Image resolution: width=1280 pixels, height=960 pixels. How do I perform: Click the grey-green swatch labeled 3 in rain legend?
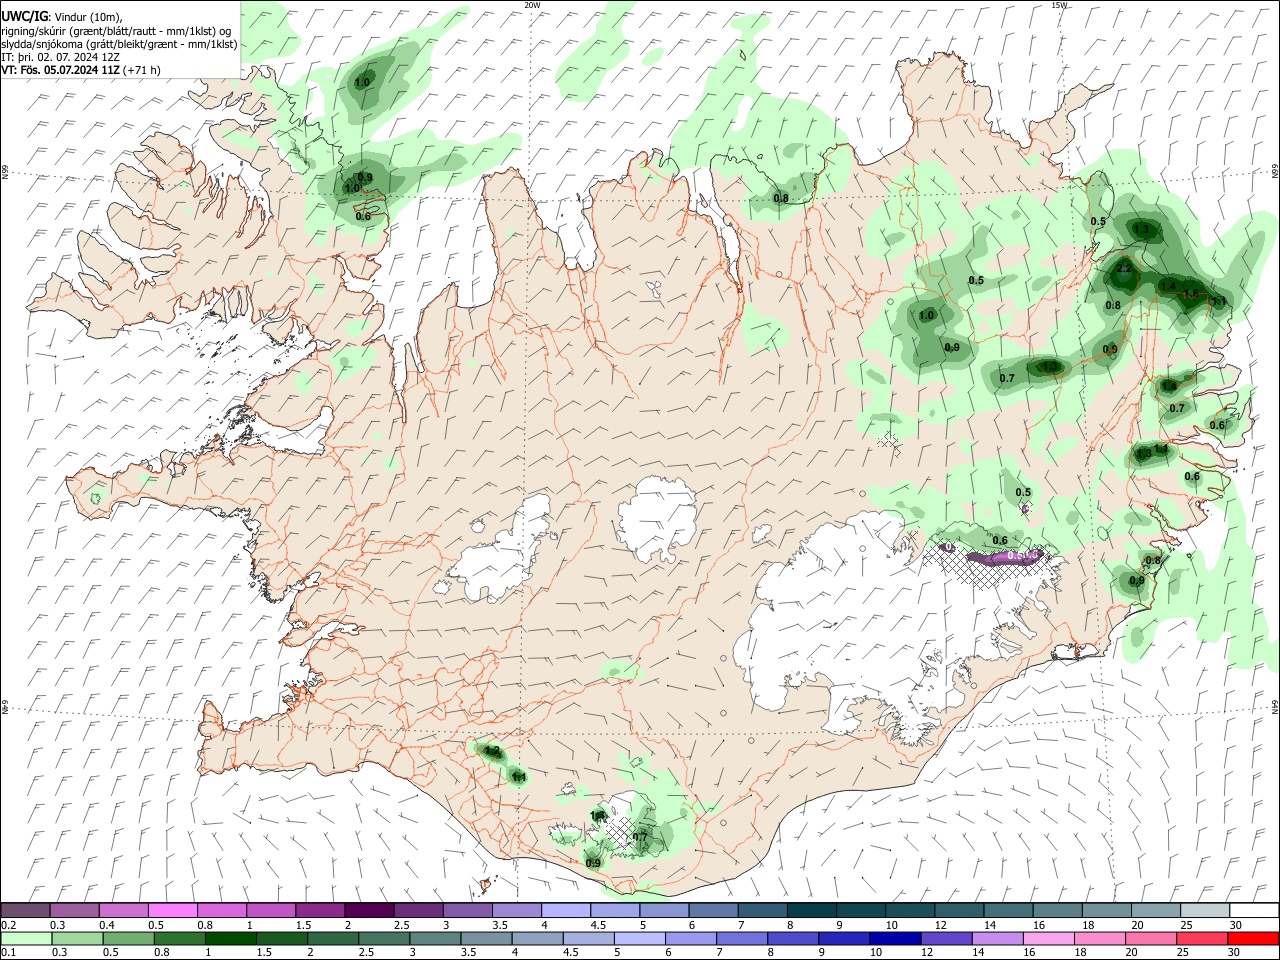click(435, 939)
